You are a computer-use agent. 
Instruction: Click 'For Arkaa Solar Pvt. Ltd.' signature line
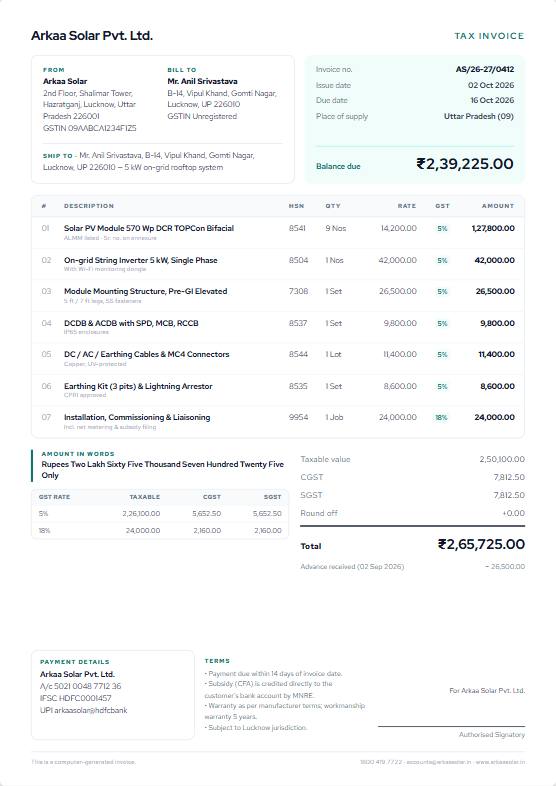click(487, 691)
